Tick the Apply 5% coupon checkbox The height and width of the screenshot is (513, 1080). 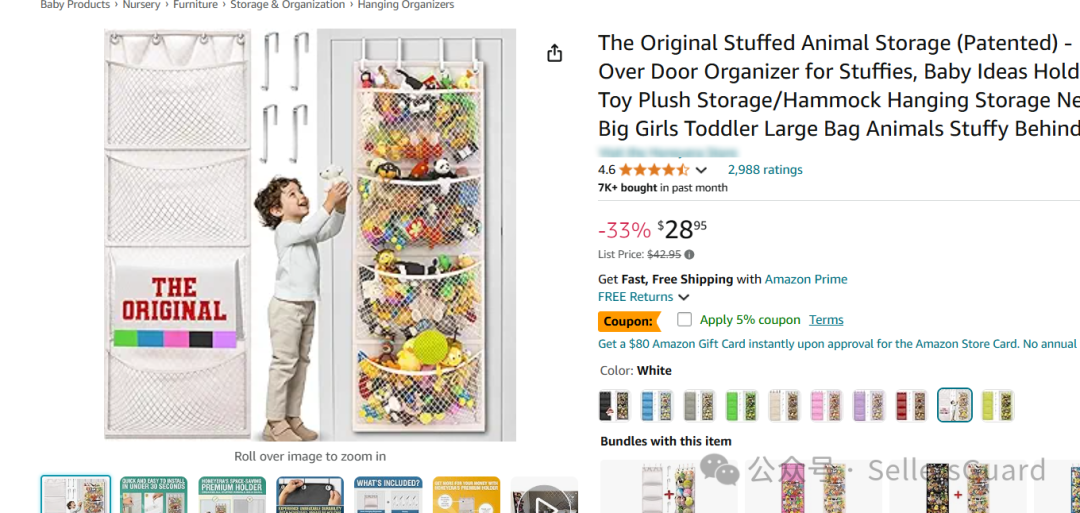pos(684,320)
